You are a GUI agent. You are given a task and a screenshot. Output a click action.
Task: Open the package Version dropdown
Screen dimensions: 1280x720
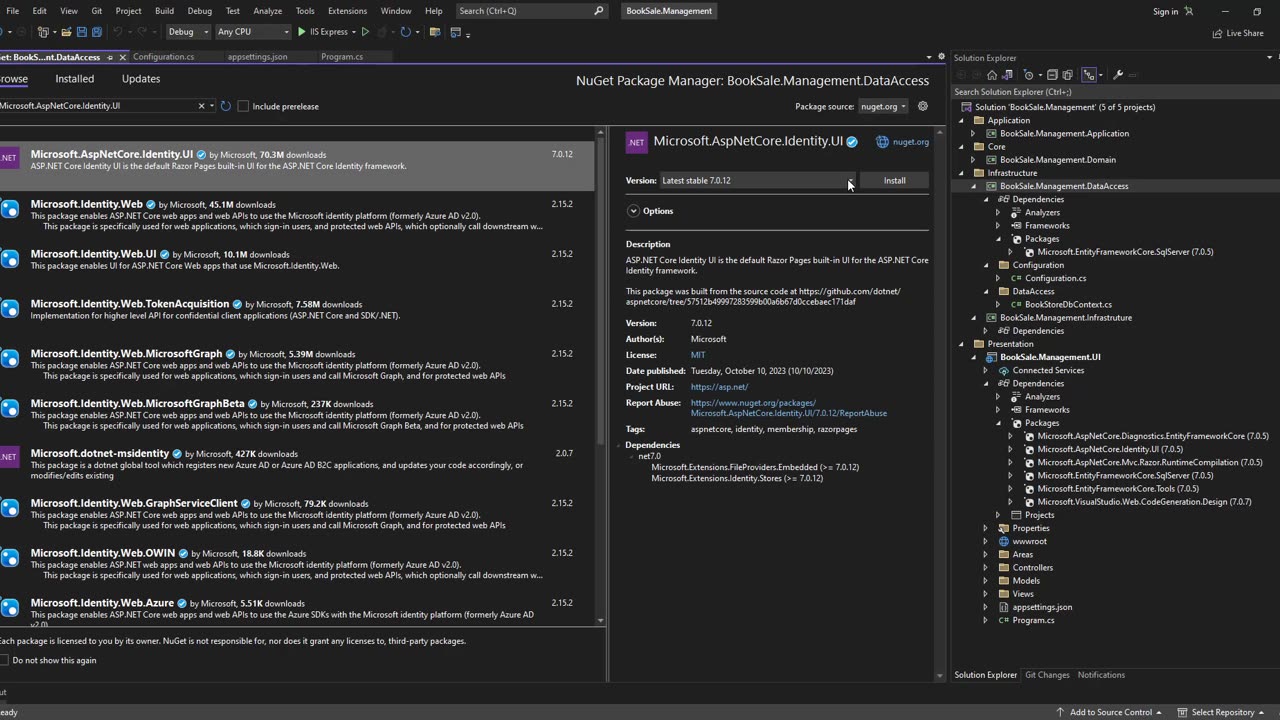tap(758, 181)
